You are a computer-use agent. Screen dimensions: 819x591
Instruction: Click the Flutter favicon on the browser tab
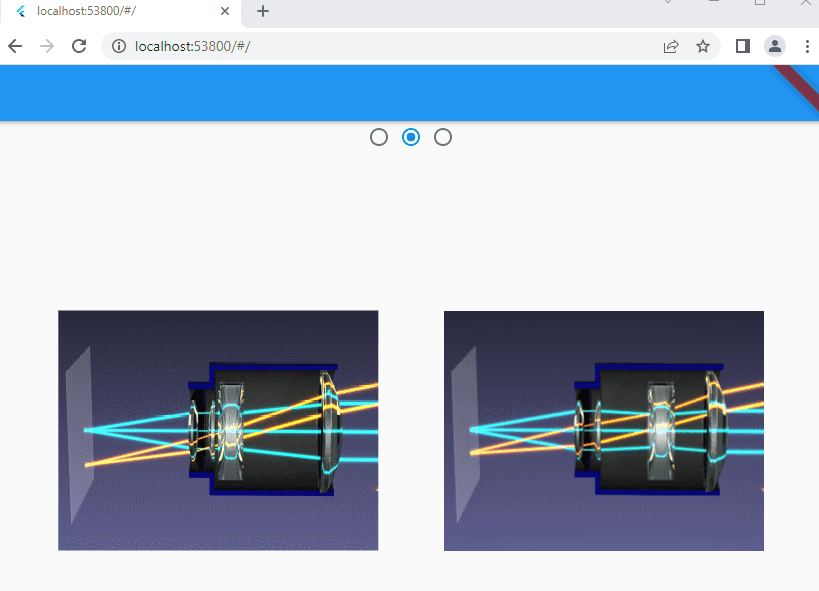(21, 13)
